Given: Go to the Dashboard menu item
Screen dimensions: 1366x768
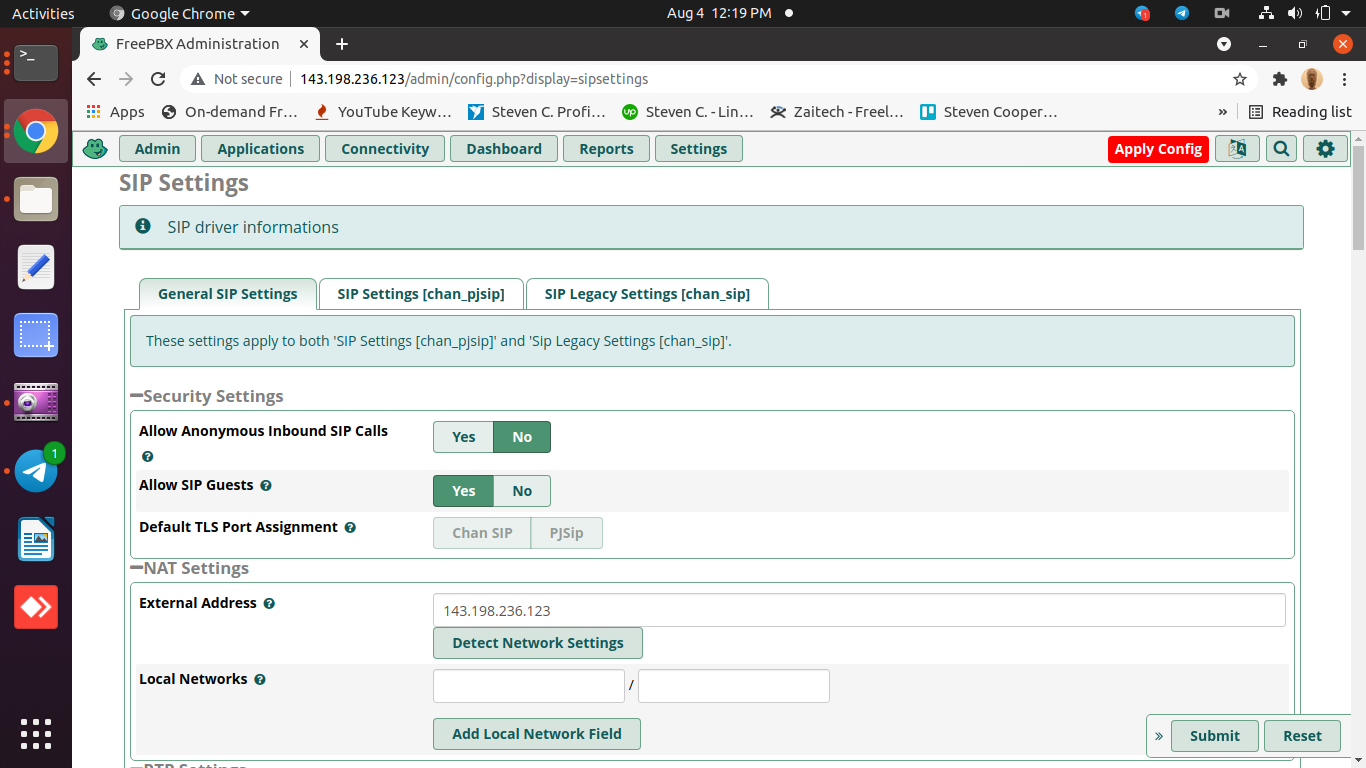Looking at the screenshot, I should 503,149.
